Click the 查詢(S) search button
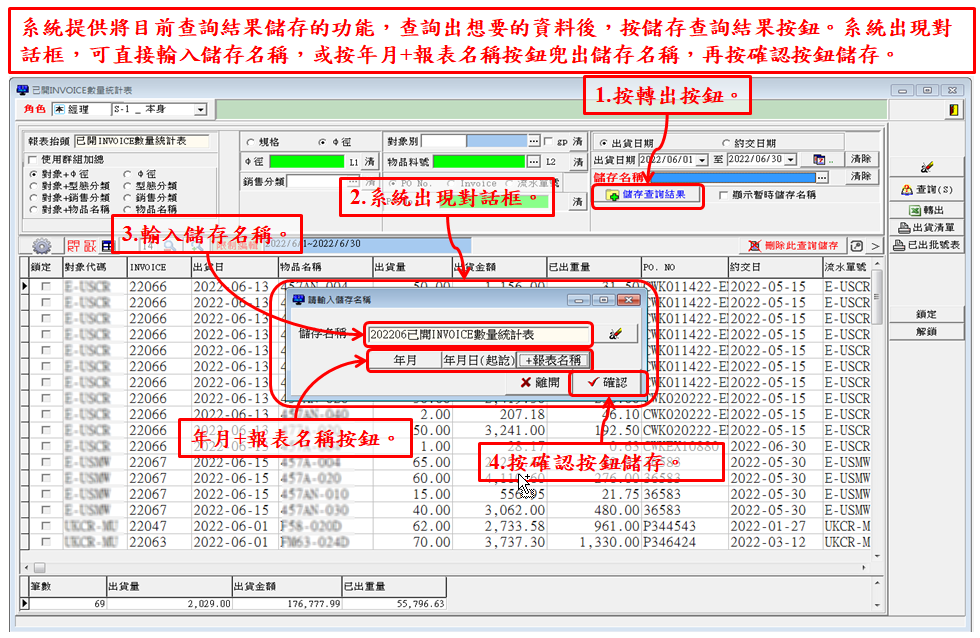Screen dimensions: 980x638 click(927, 189)
